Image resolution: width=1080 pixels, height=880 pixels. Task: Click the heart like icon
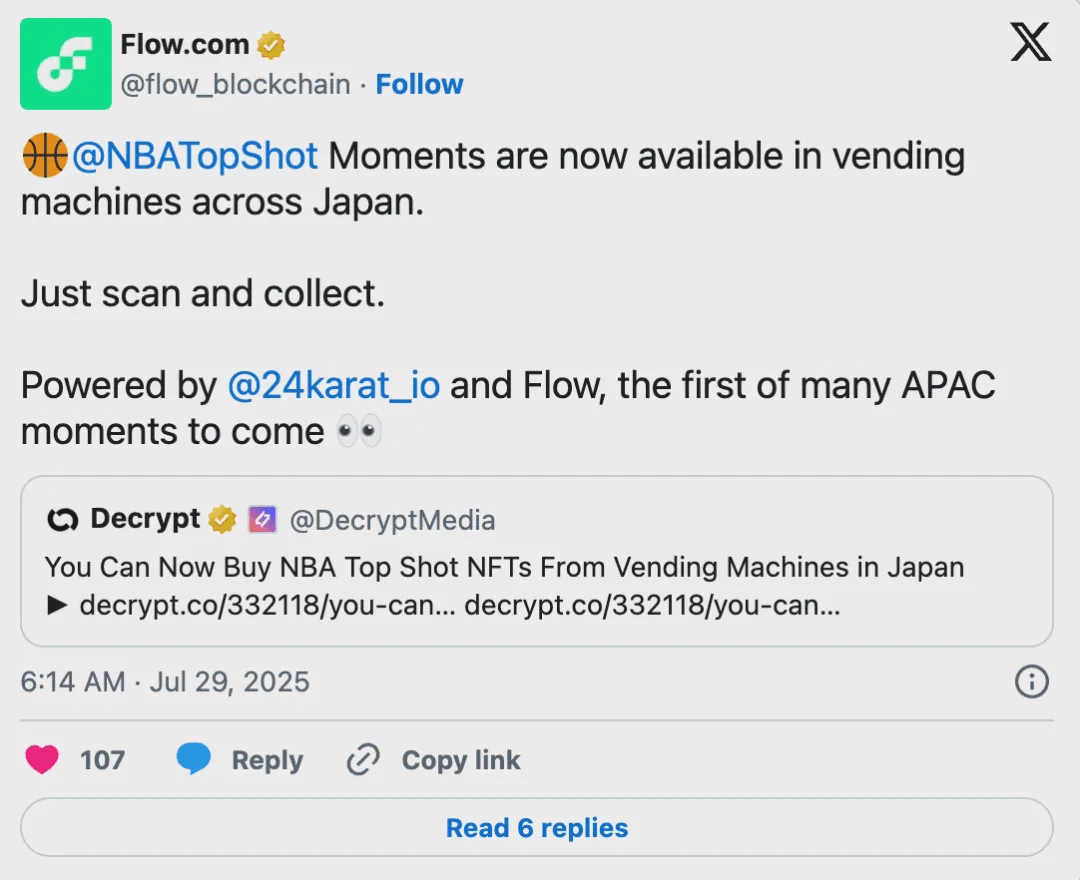pos(42,760)
